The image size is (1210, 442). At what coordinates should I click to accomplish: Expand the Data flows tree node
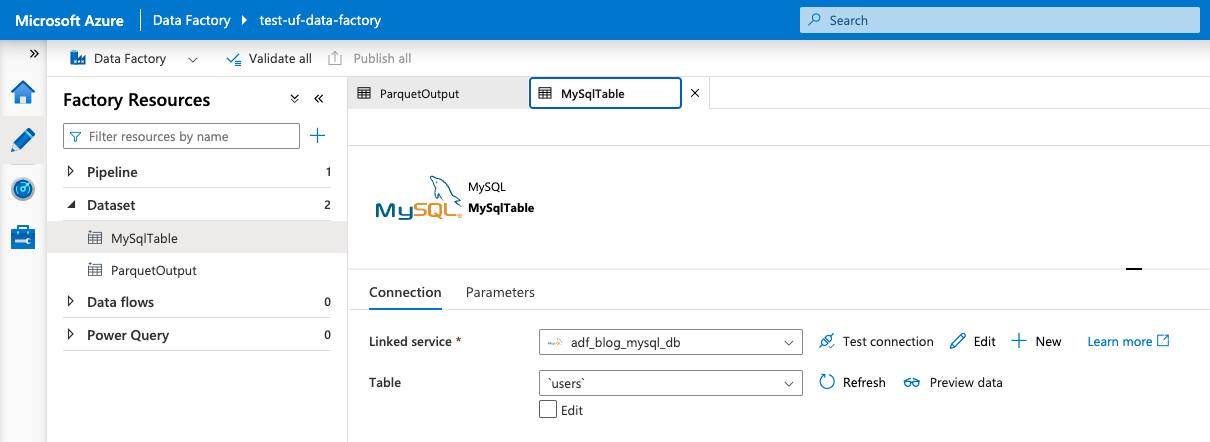pyautogui.click(x=70, y=302)
